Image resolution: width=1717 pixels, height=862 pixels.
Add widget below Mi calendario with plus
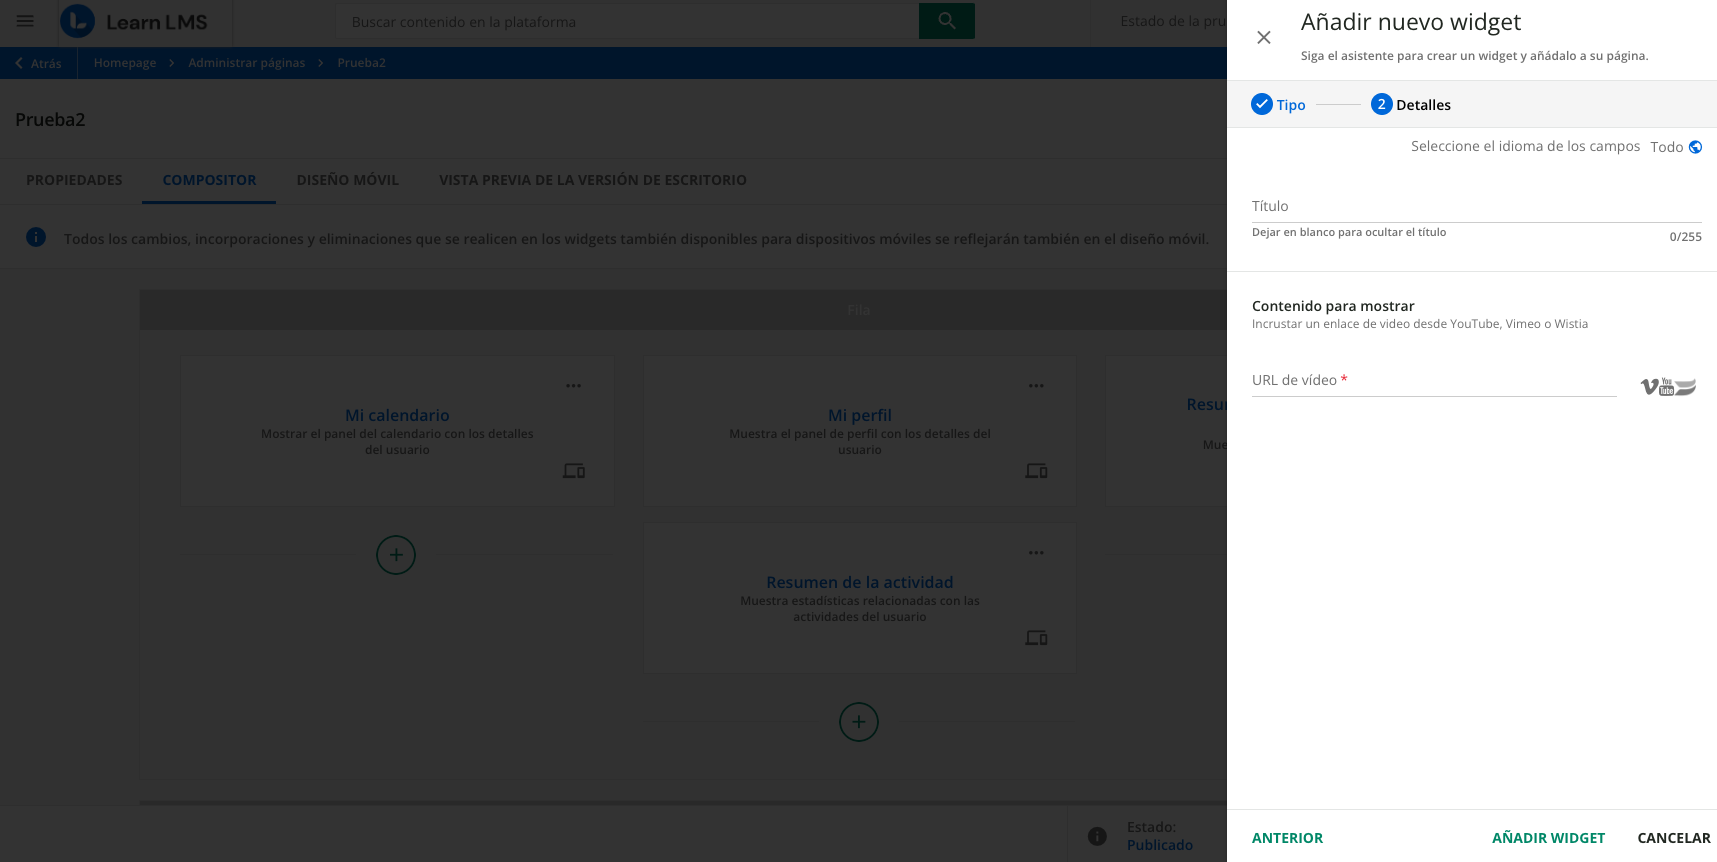pyautogui.click(x=396, y=555)
